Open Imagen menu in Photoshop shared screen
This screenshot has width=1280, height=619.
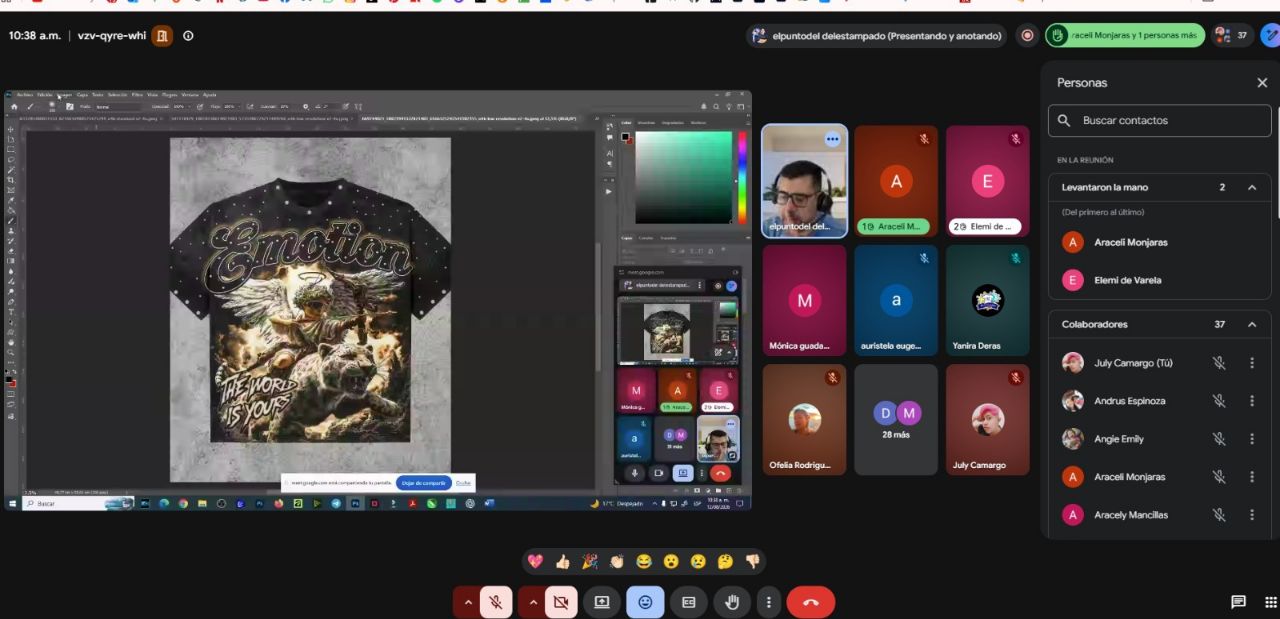(x=66, y=95)
